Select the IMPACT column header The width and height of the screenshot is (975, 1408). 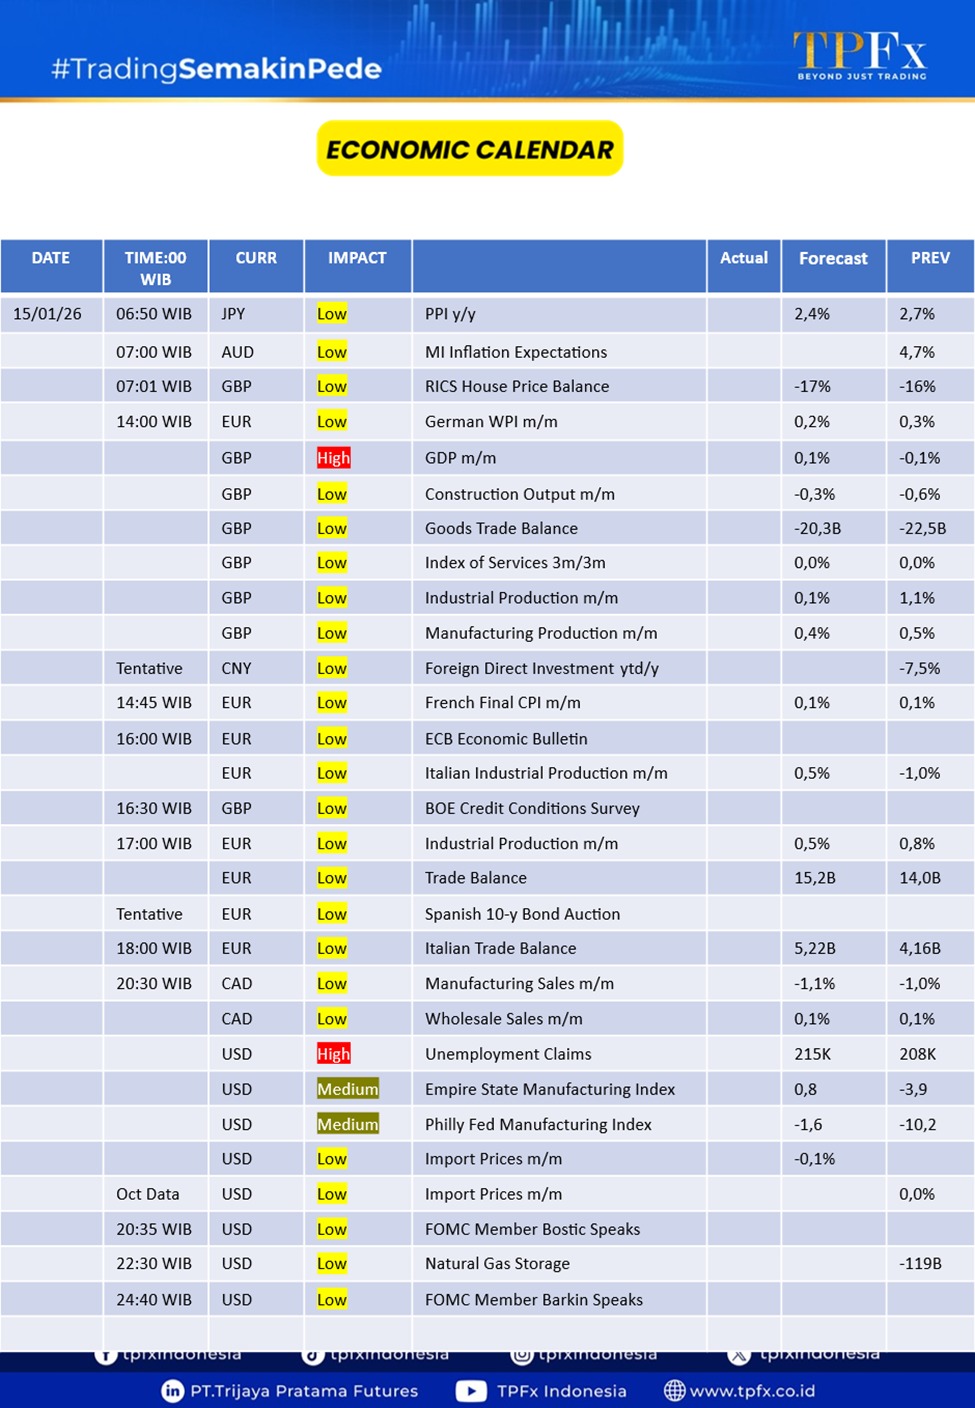pos(357,258)
